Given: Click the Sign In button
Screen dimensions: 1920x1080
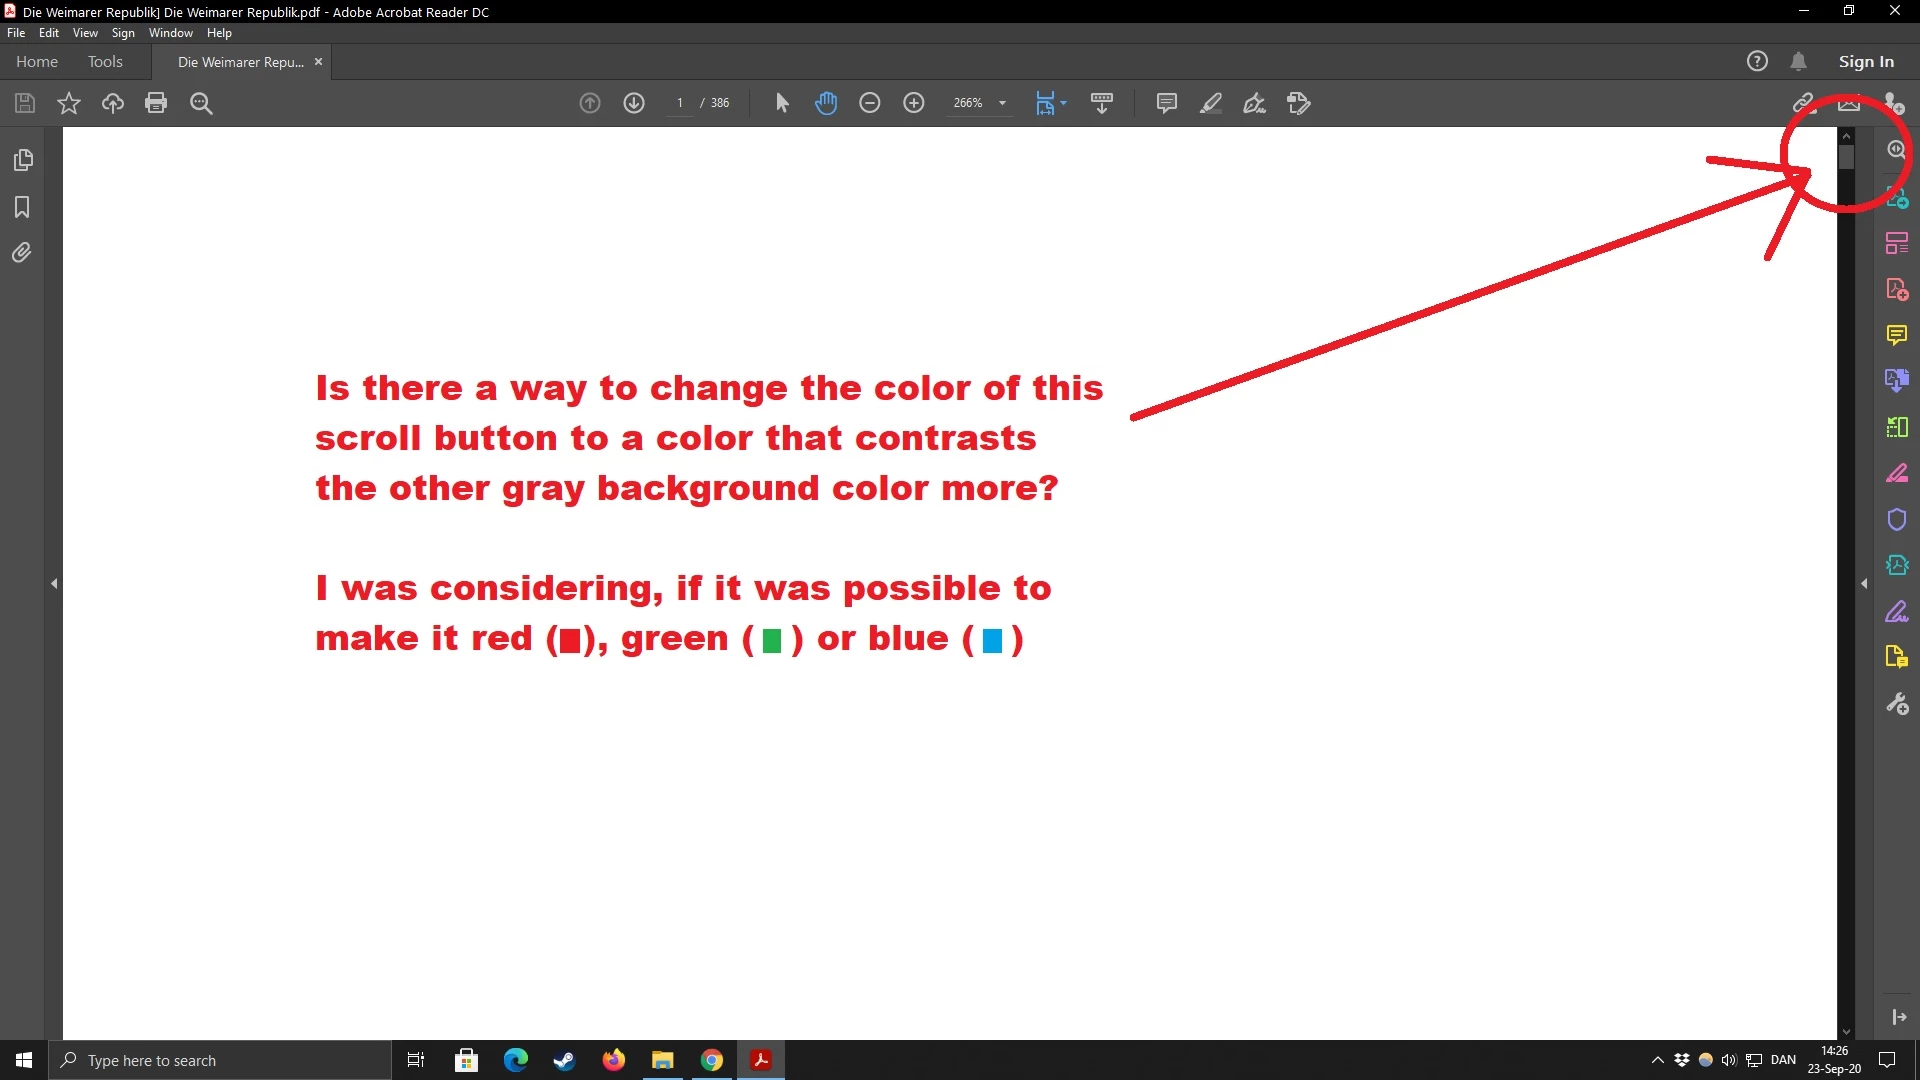Looking at the screenshot, I should coord(1866,62).
